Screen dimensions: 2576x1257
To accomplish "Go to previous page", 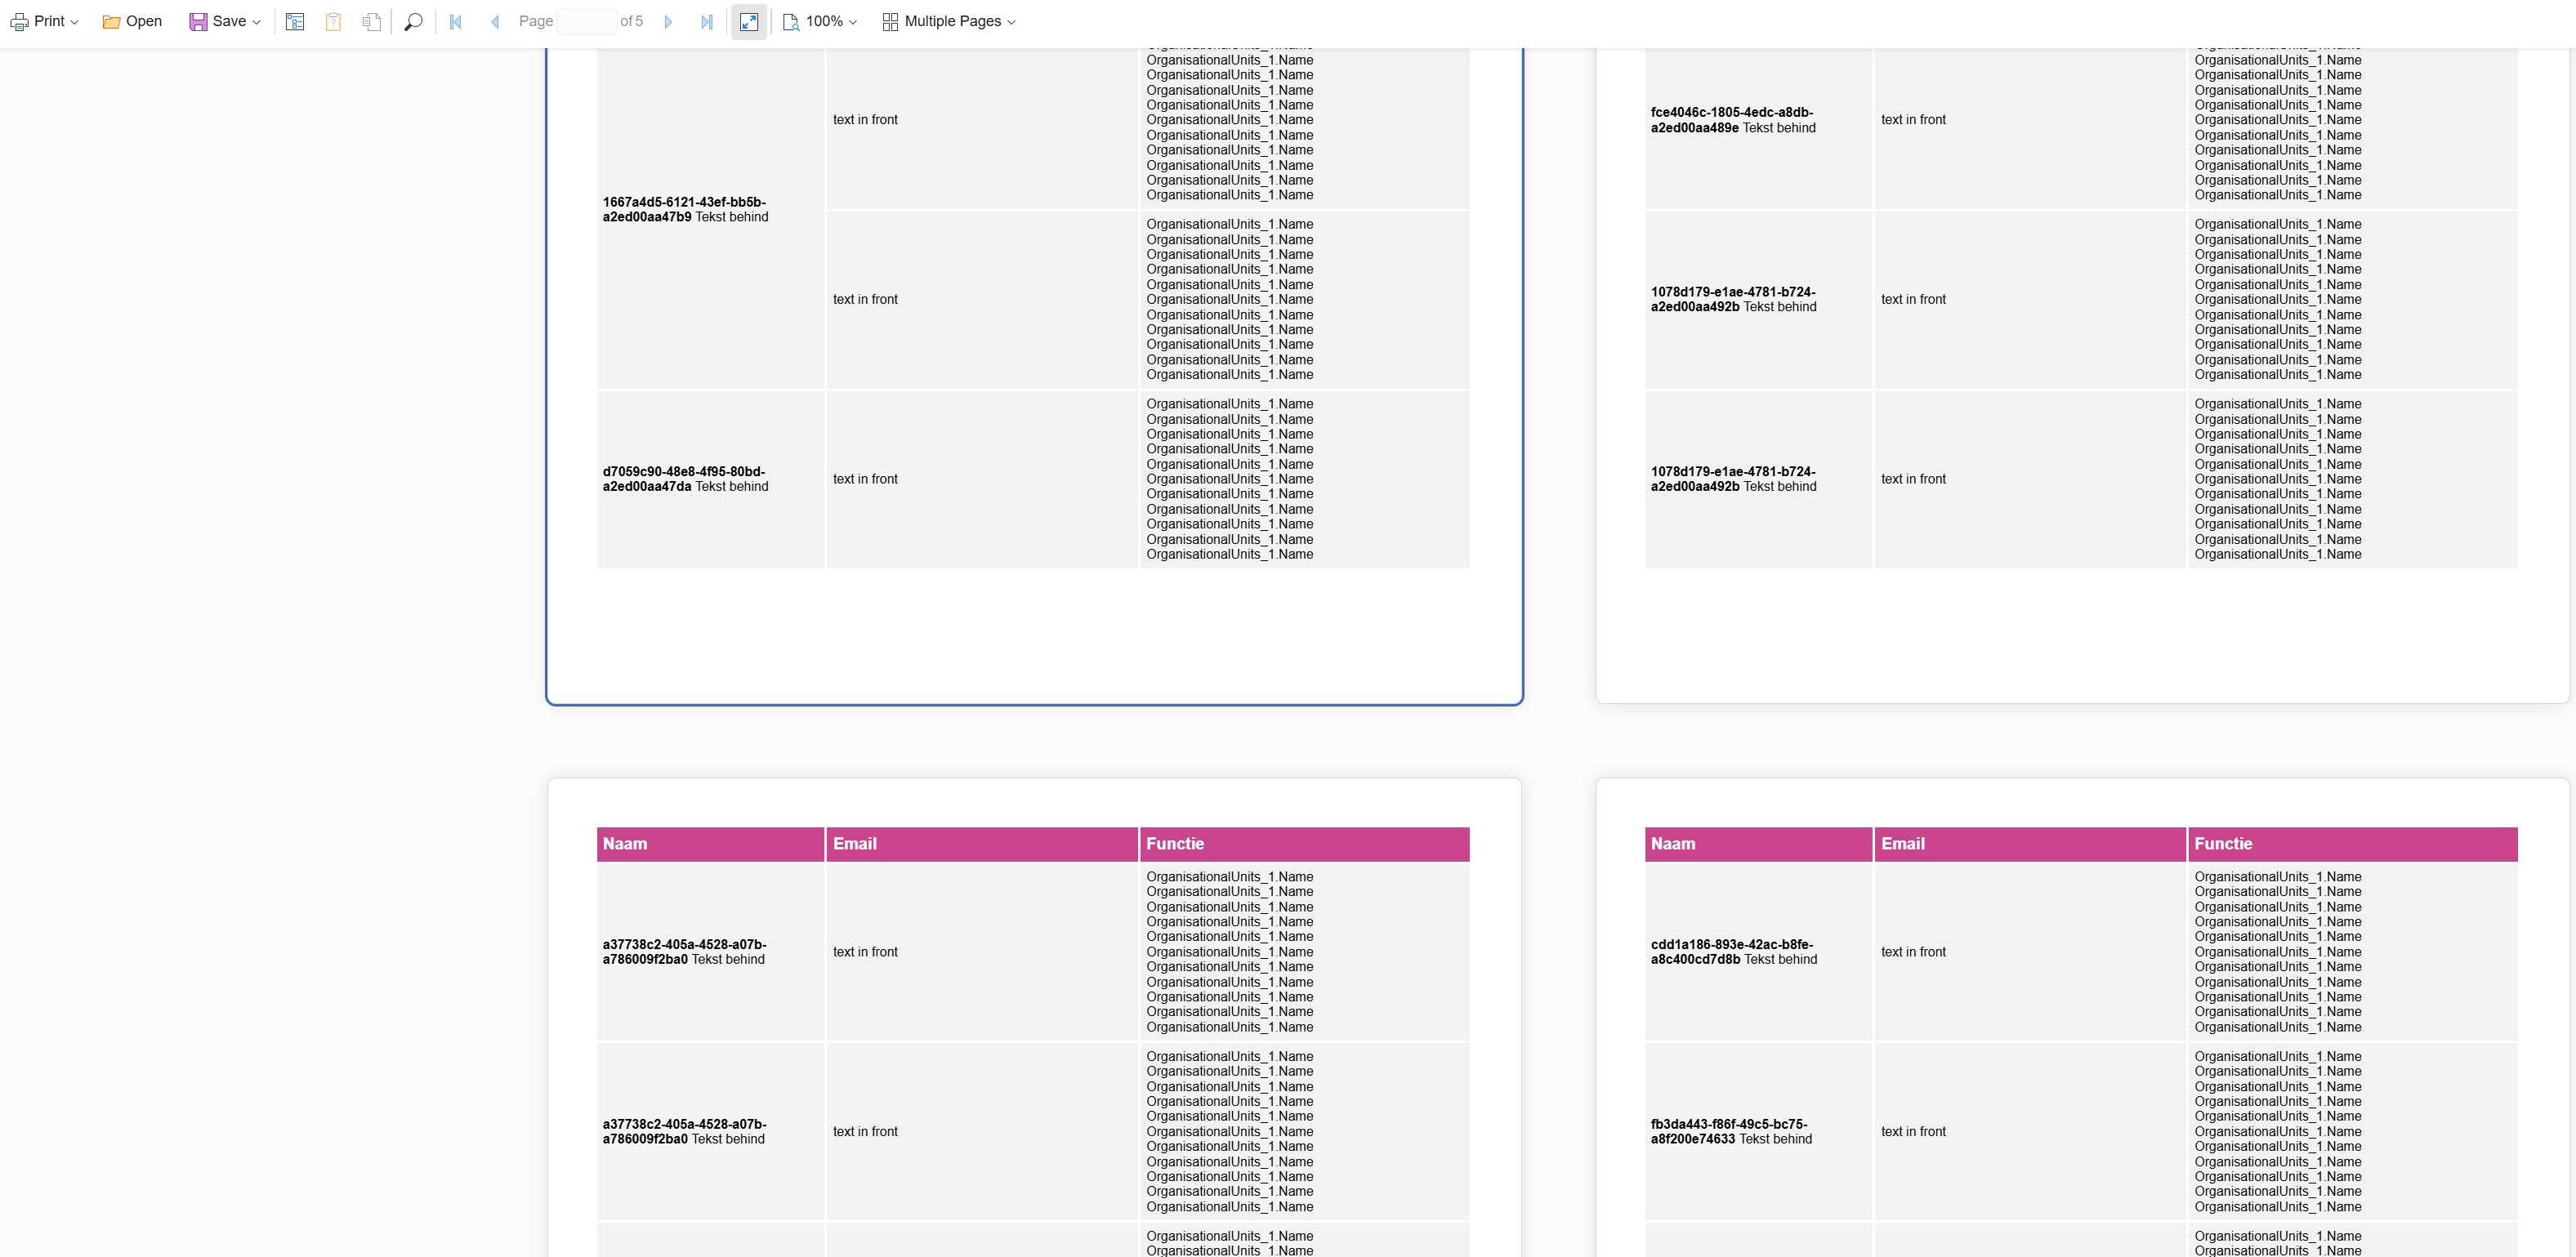I will 495,21.
